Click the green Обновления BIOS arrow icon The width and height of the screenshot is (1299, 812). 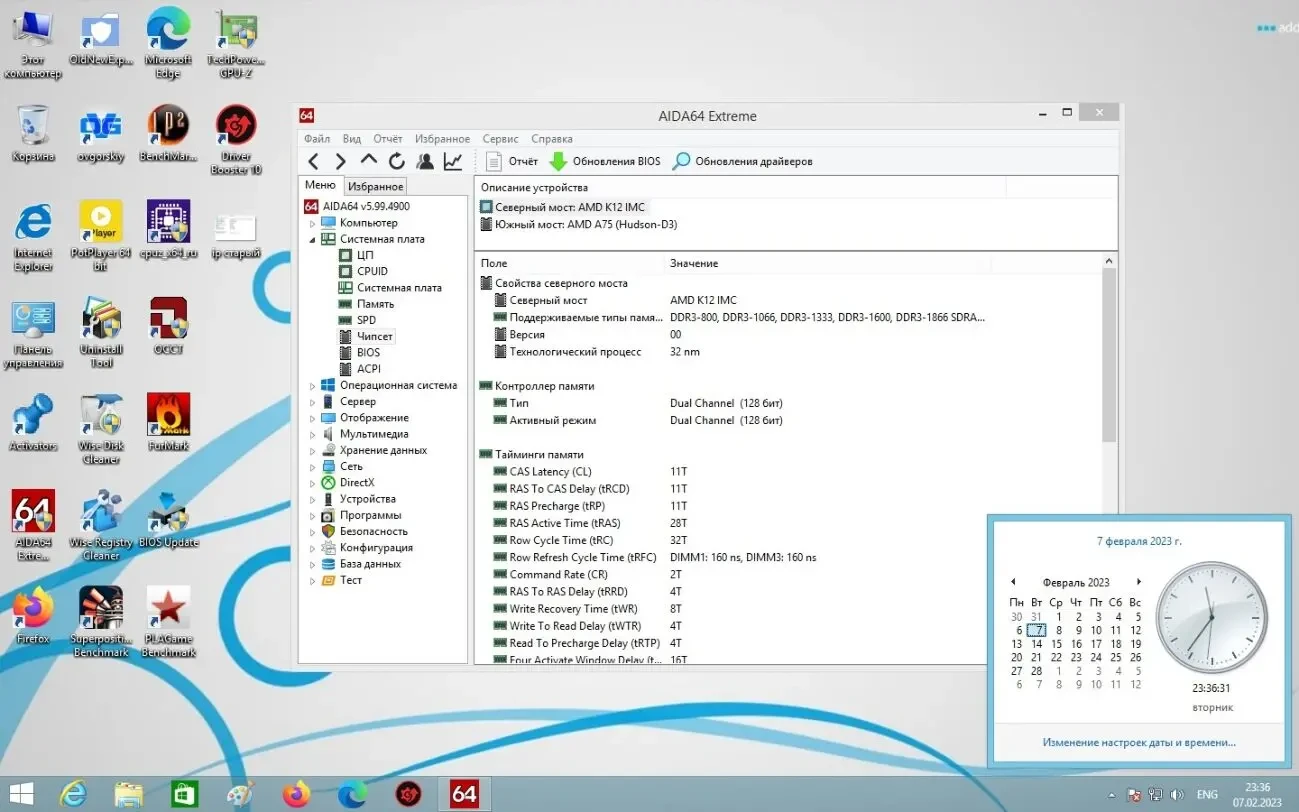coord(557,160)
